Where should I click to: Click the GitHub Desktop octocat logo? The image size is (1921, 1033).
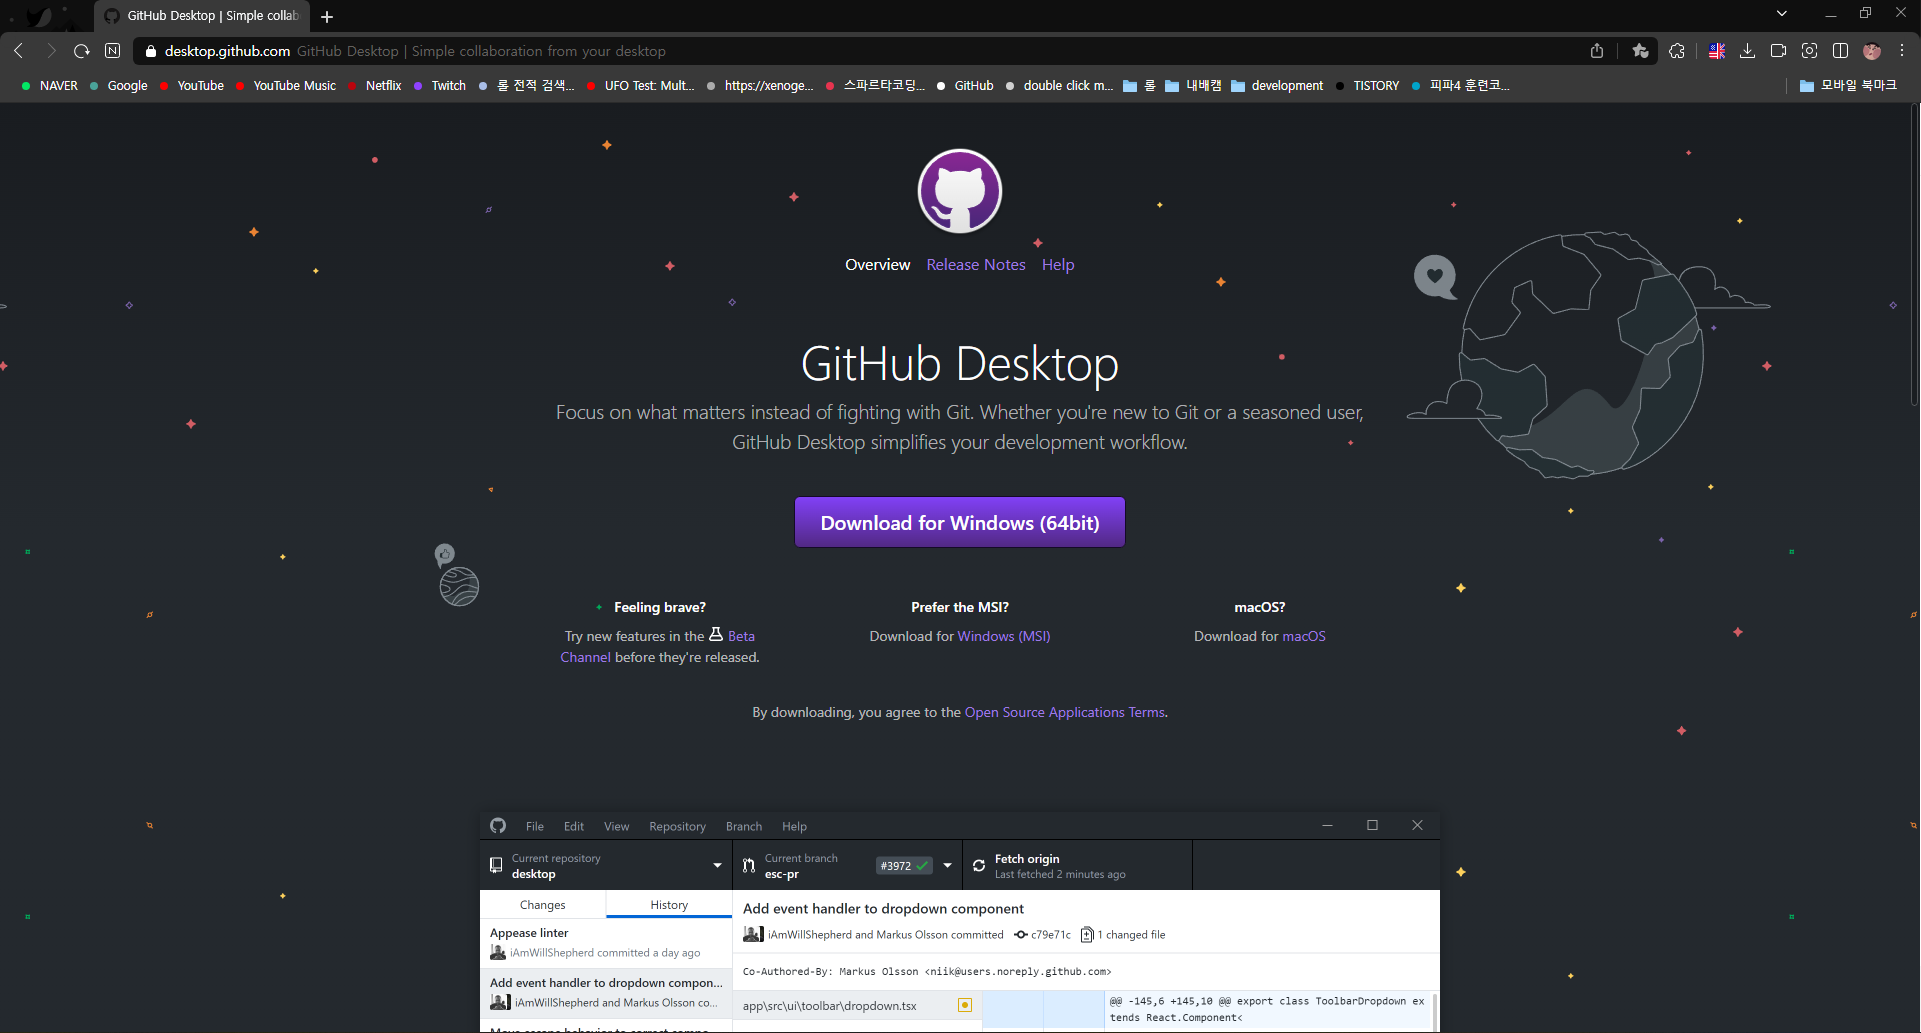pyautogui.click(x=960, y=191)
